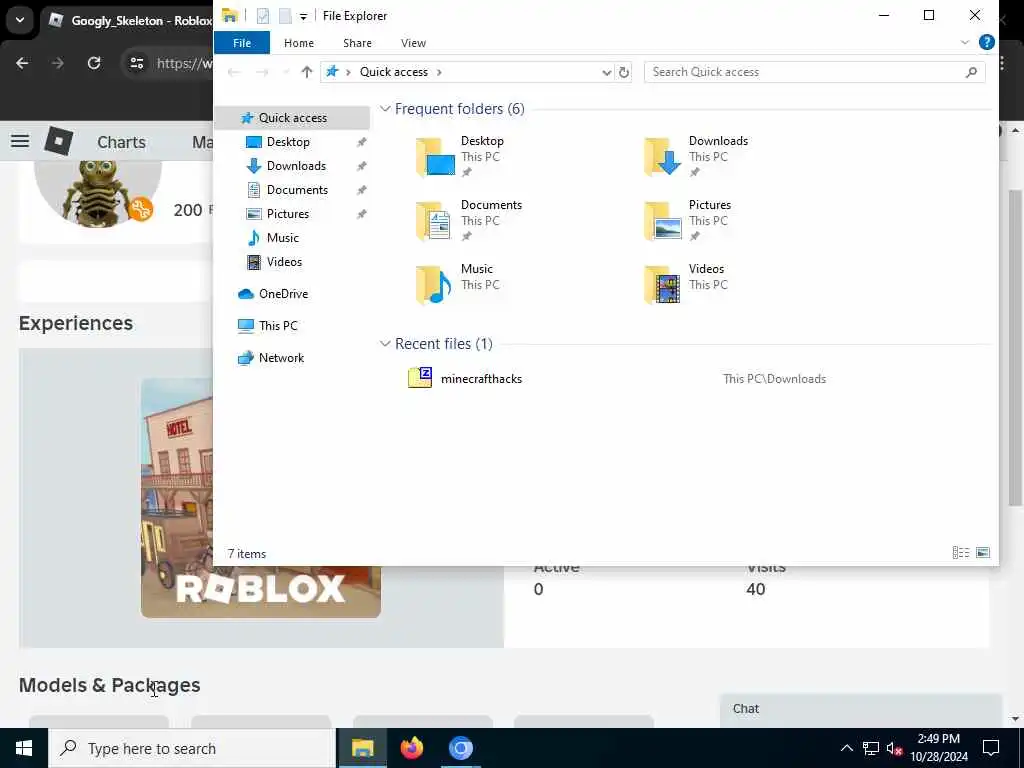Click the Back arrow in File Explorer
Screen dimensions: 1024x768
[x=234, y=72]
